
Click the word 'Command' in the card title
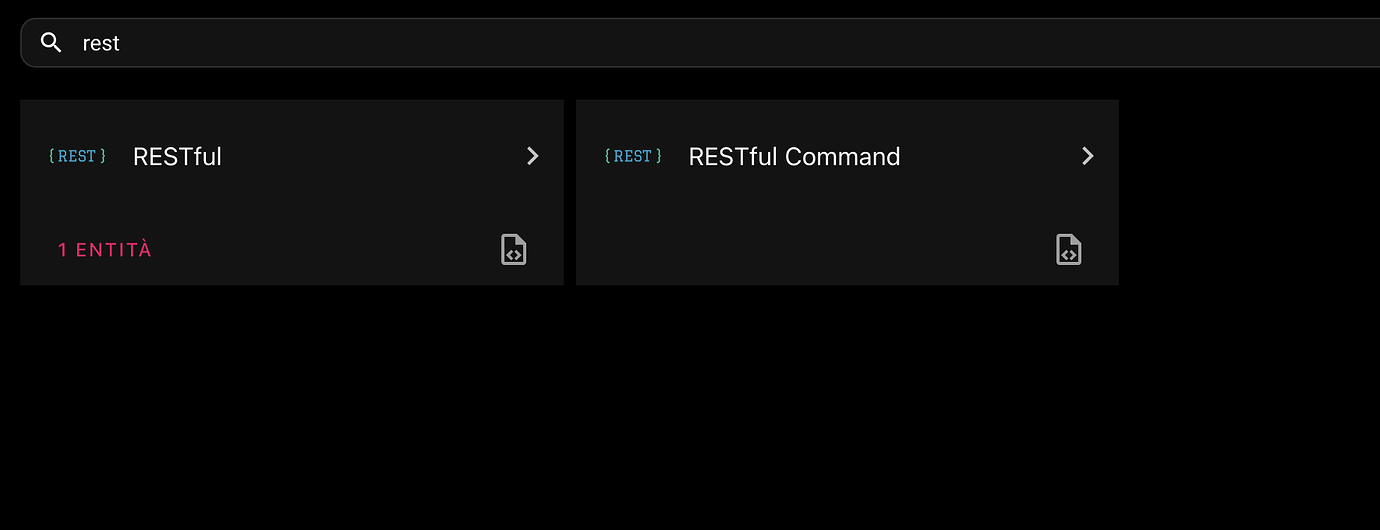pos(843,157)
